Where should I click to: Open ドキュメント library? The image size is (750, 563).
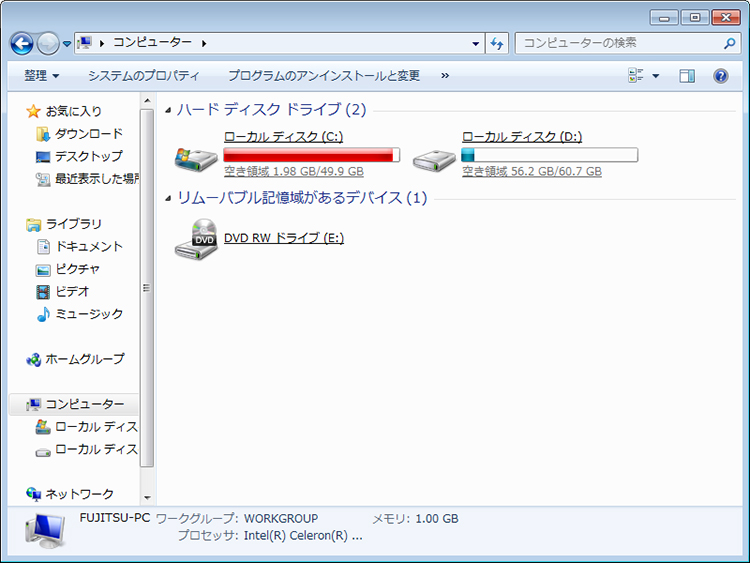pyautogui.click(x=89, y=246)
